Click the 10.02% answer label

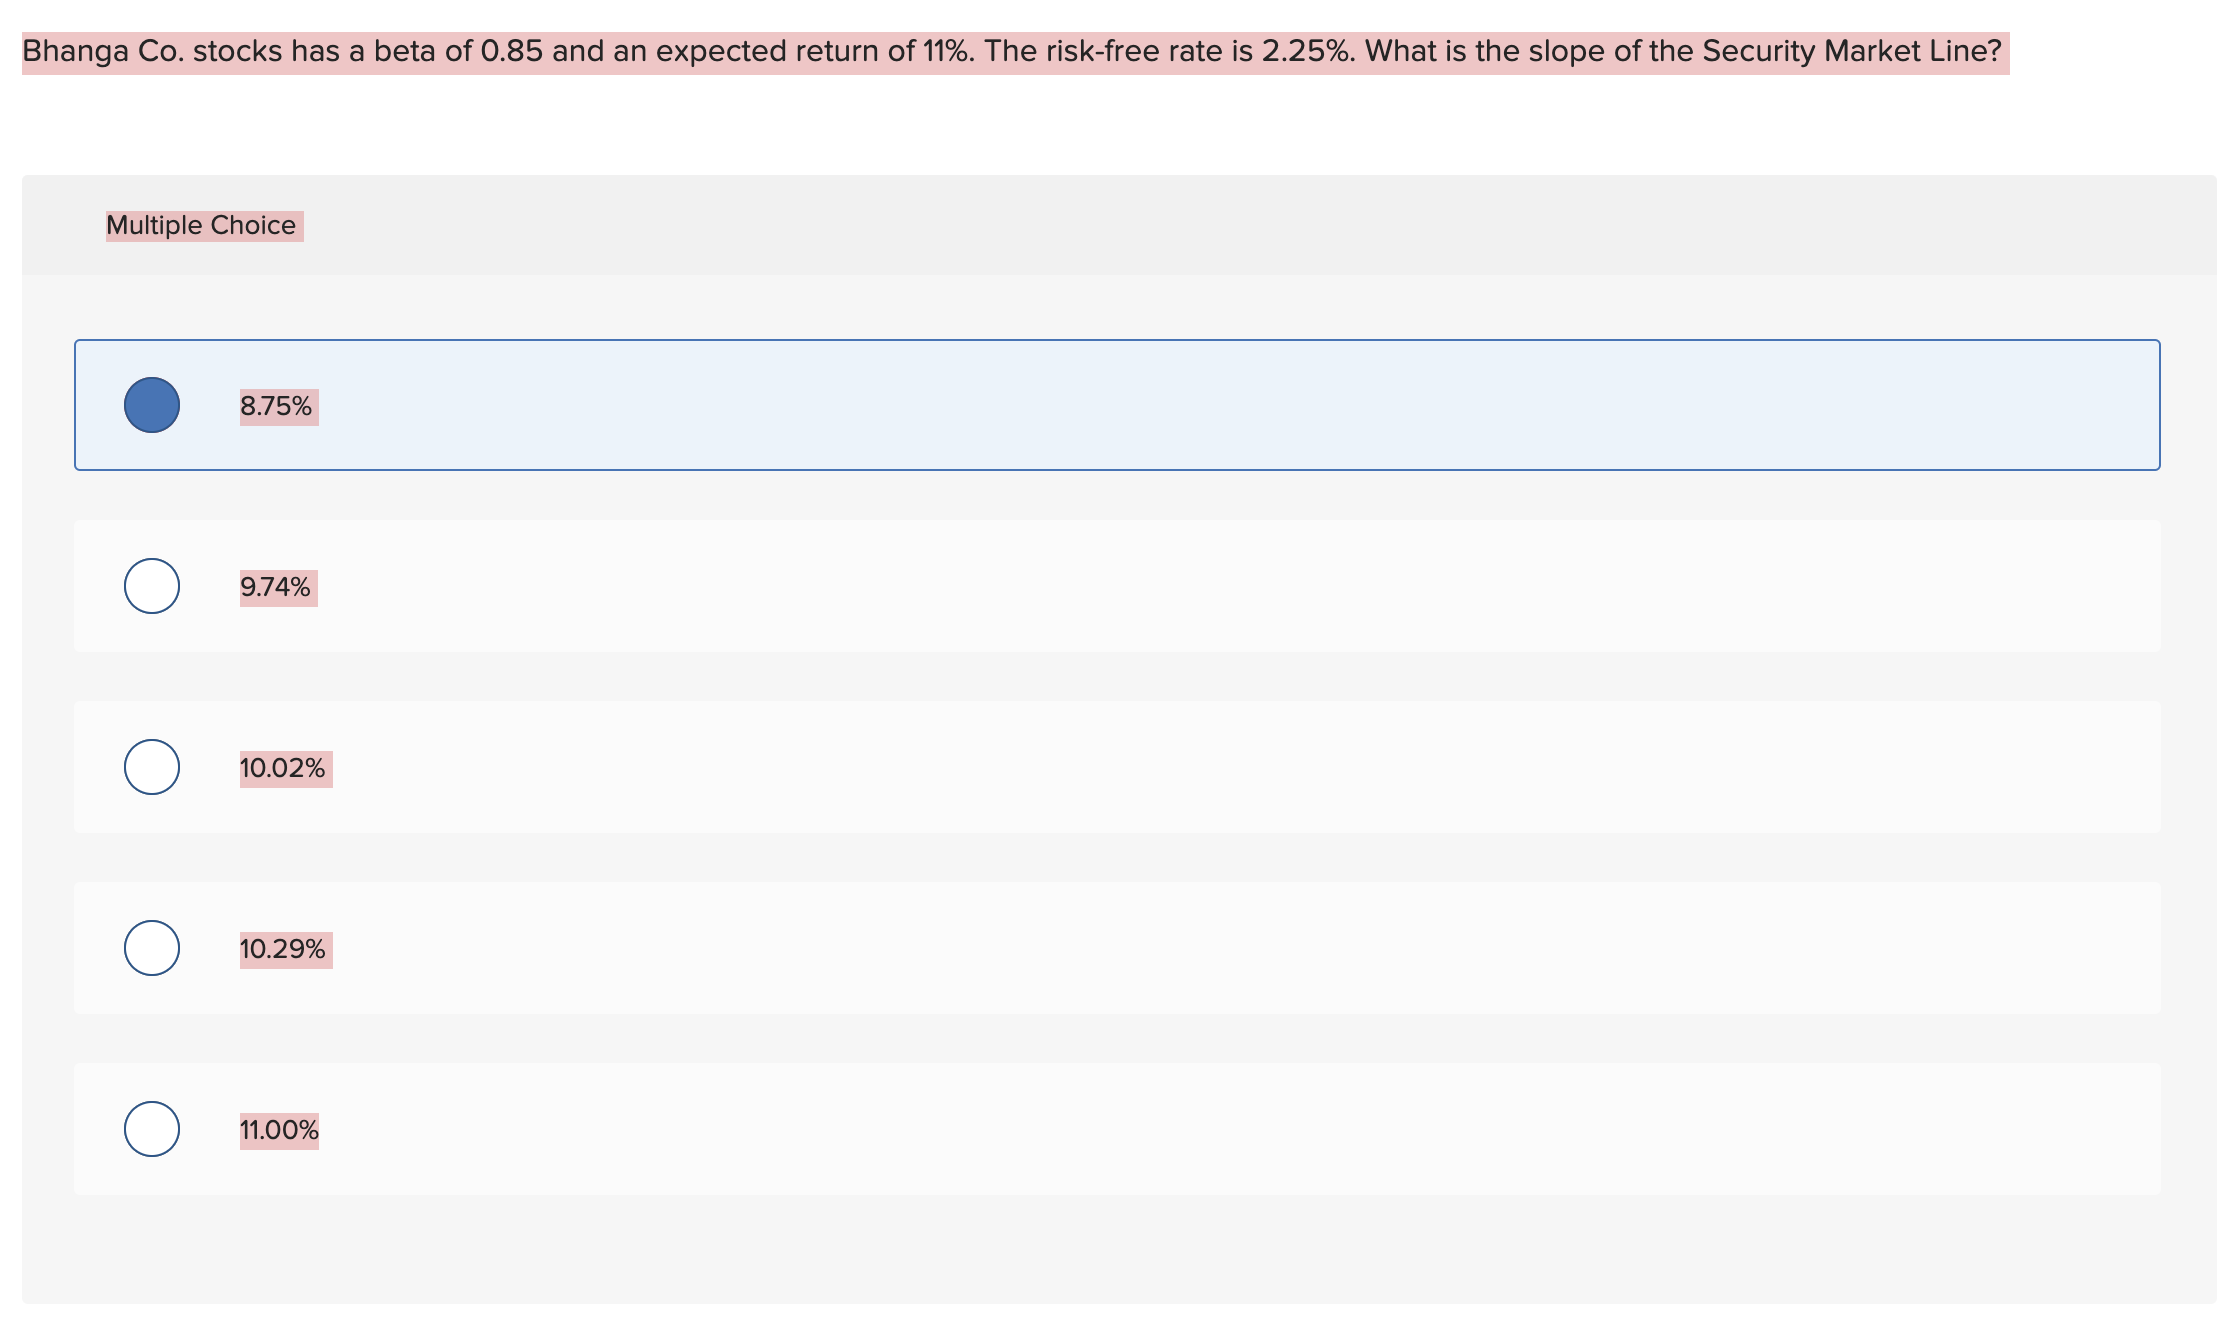pyautogui.click(x=284, y=767)
